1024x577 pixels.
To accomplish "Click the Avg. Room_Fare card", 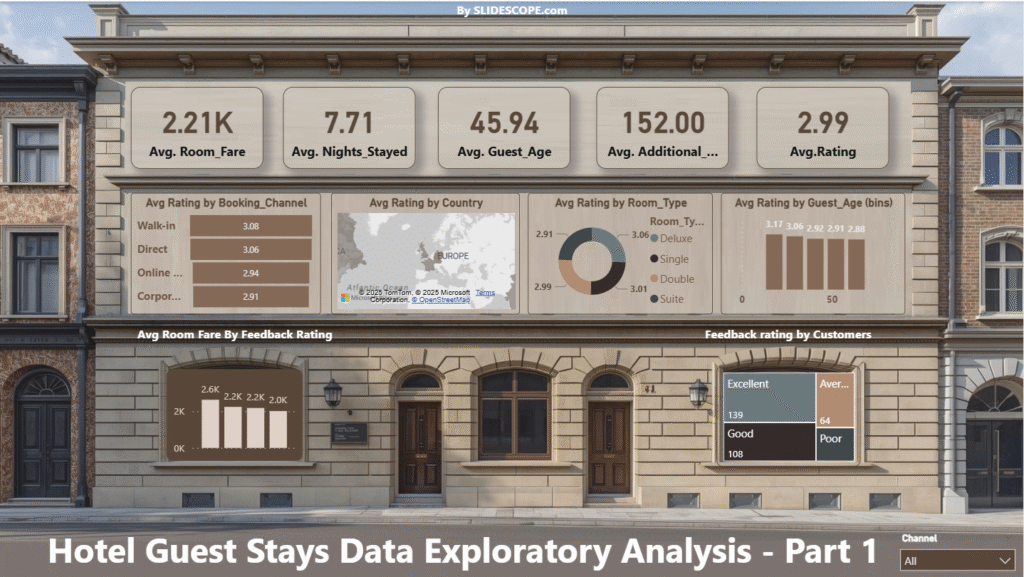I will pos(197,128).
